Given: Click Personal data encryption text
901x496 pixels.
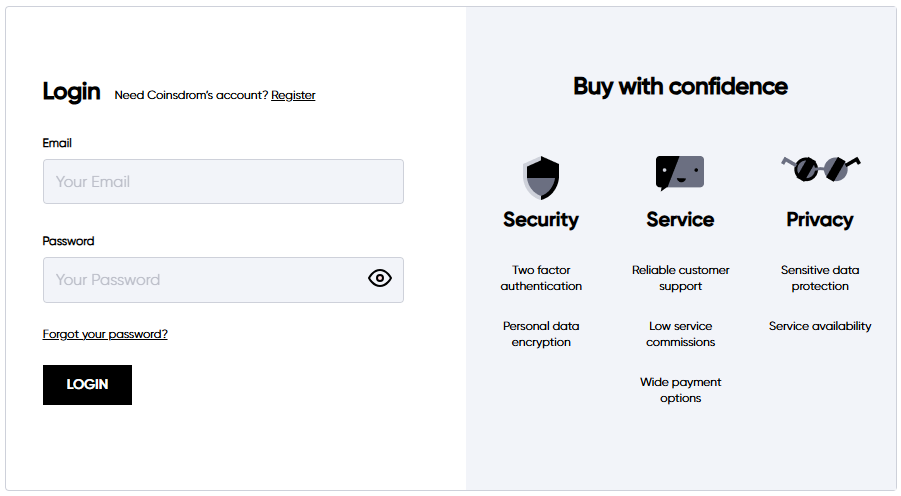Looking at the screenshot, I should click(x=541, y=334).
